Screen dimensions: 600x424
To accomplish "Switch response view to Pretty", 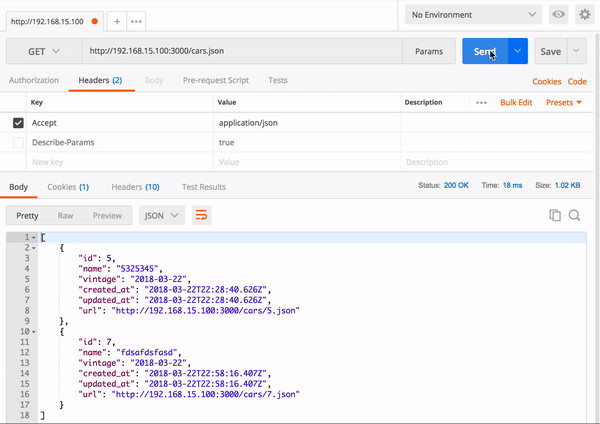I will 27,215.
